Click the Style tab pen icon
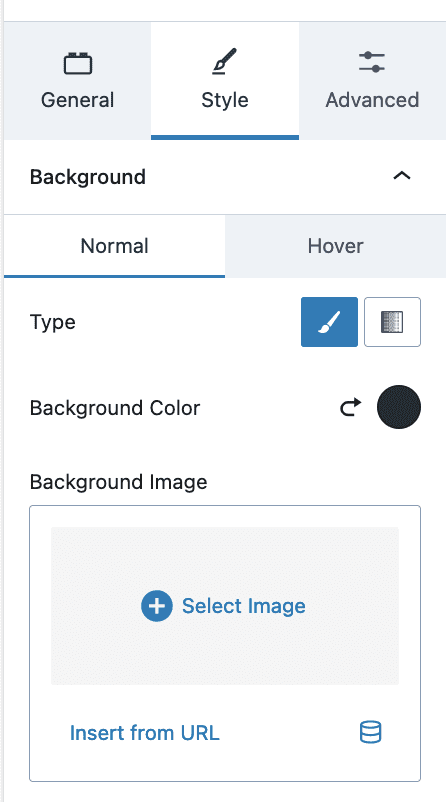Screen dimensions: 446x802 pyautogui.click(x=225, y=61)
